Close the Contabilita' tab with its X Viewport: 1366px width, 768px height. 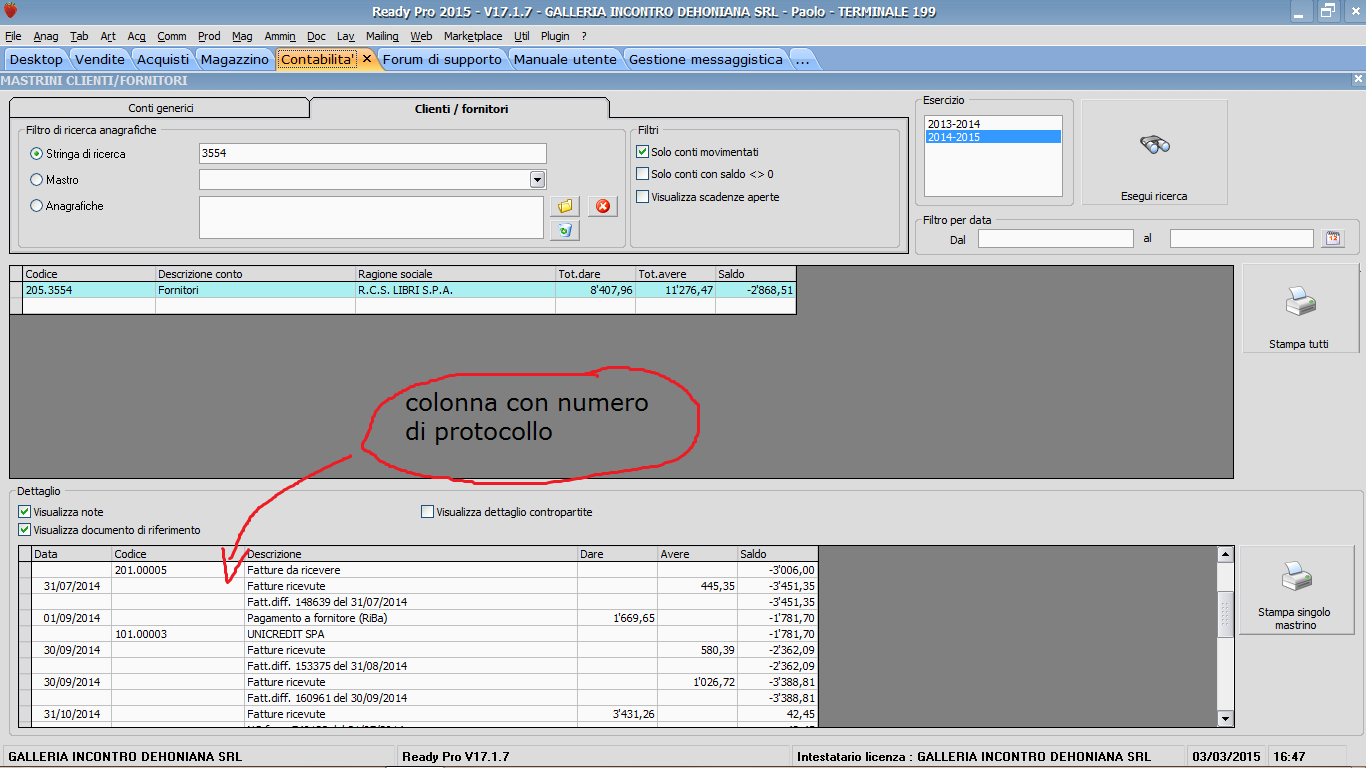pyautogui.click(x=367, y=59)
